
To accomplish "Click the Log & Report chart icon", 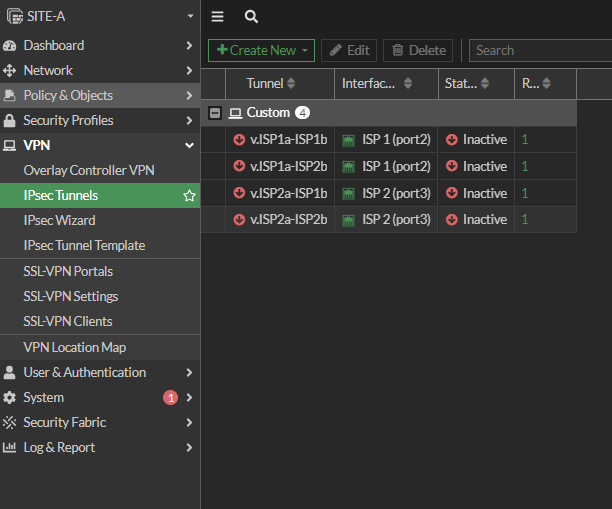I will [10, 448].
